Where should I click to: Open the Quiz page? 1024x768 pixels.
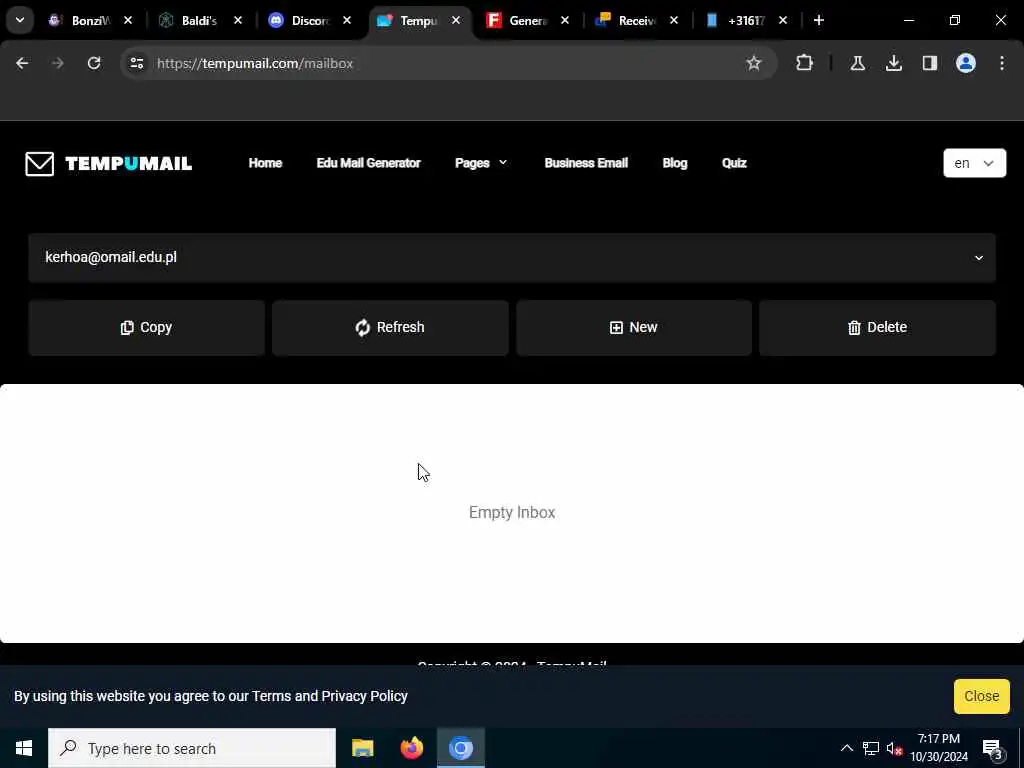(x=734, y=163)
